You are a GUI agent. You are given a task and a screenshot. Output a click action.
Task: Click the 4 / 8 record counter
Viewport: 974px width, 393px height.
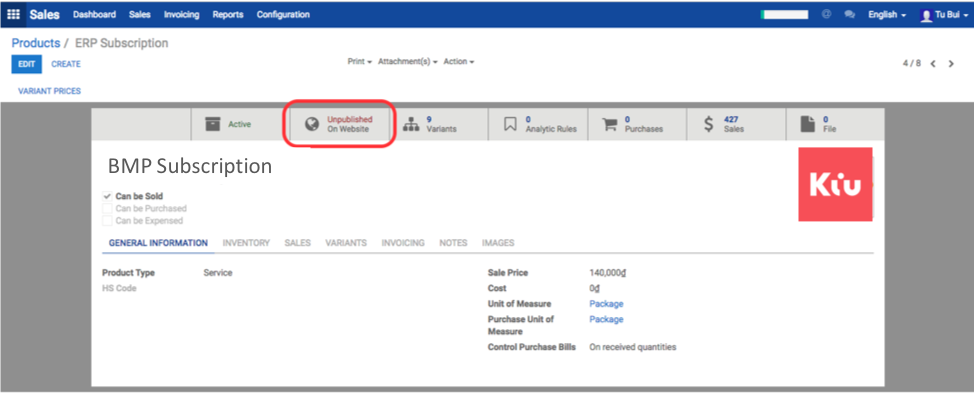pyautogui.click(x=912, y=63)
